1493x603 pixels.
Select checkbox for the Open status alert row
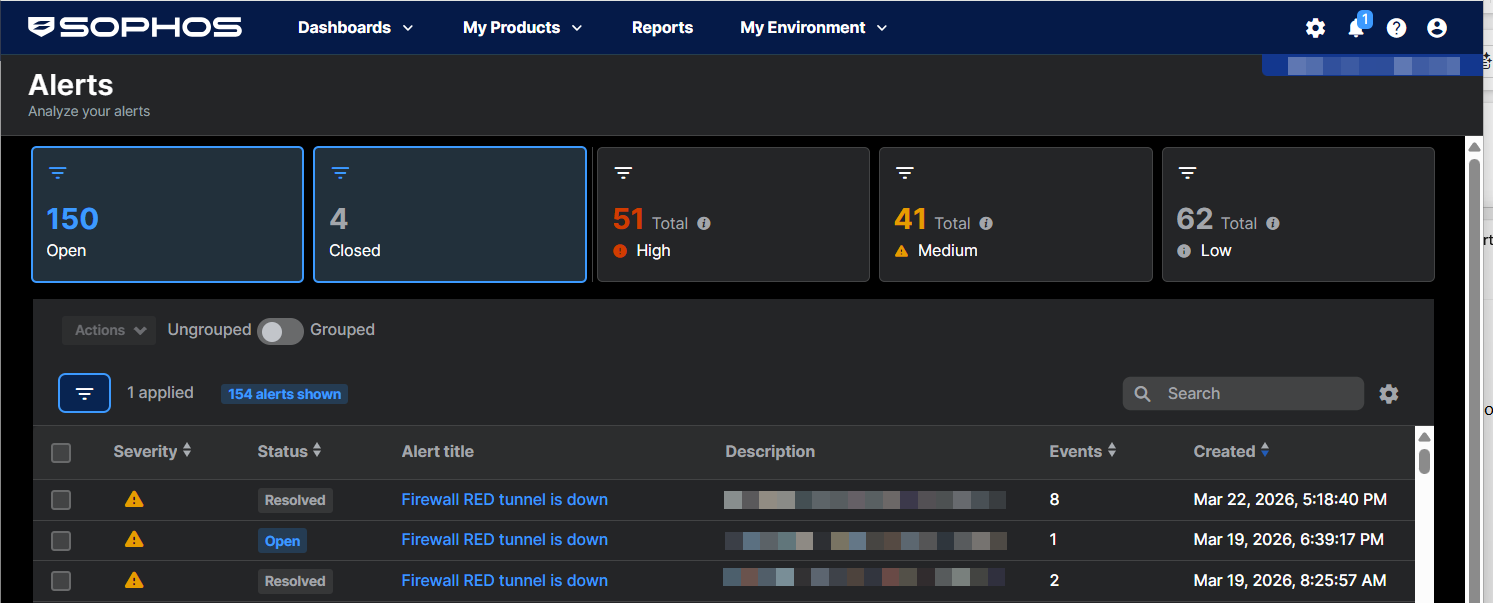tap(61, 541)
